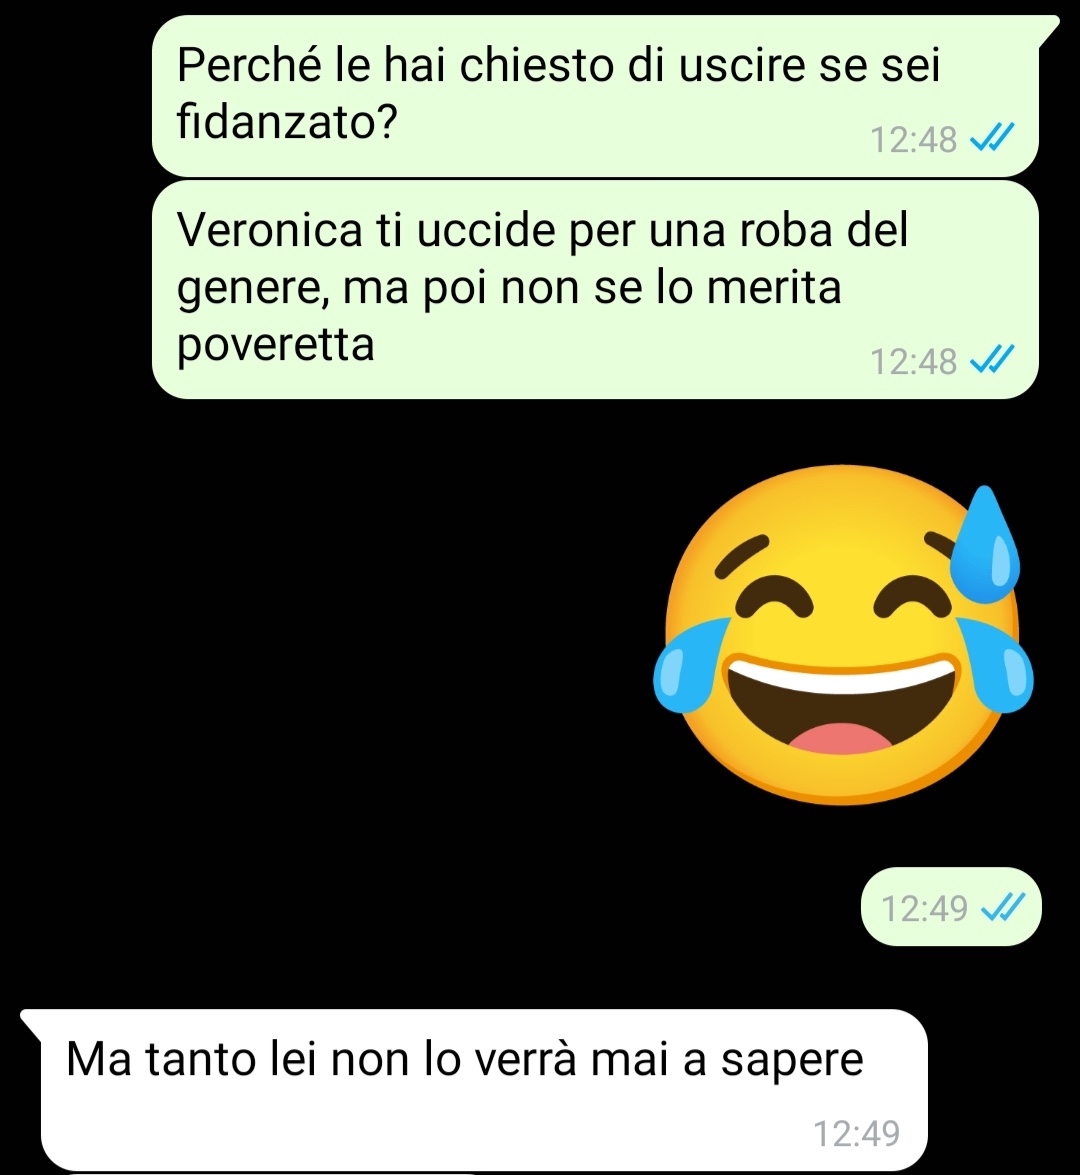Tap the right tear of emoji
The image size is (1080, 1175).
[x=997, y=665]
